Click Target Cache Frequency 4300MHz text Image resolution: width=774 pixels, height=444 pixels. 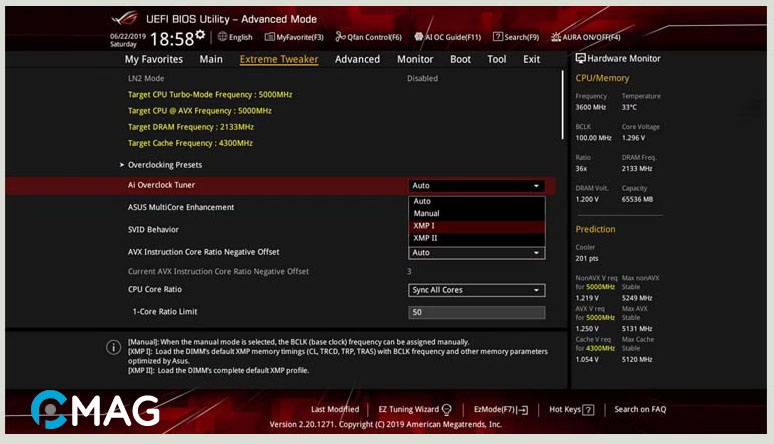coord(191,143)
